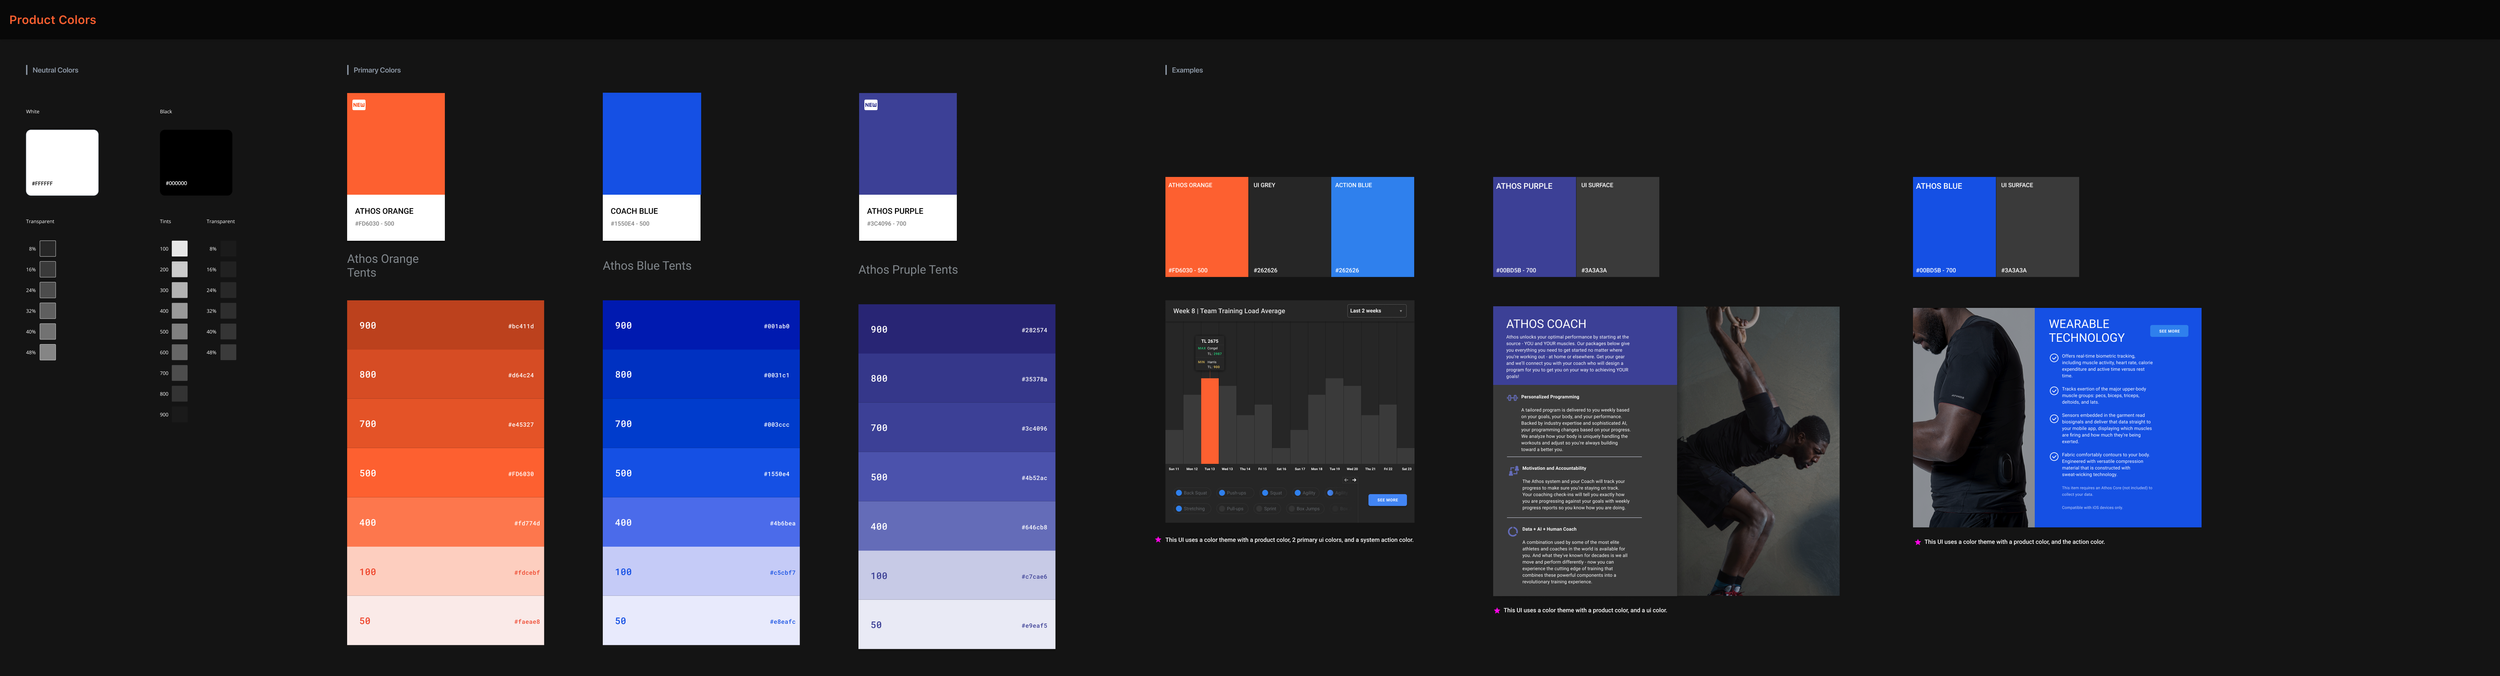This screenshot has width=2500, height=676.
Task: Select purple tint 900 #282574
Action: point(957,329)
